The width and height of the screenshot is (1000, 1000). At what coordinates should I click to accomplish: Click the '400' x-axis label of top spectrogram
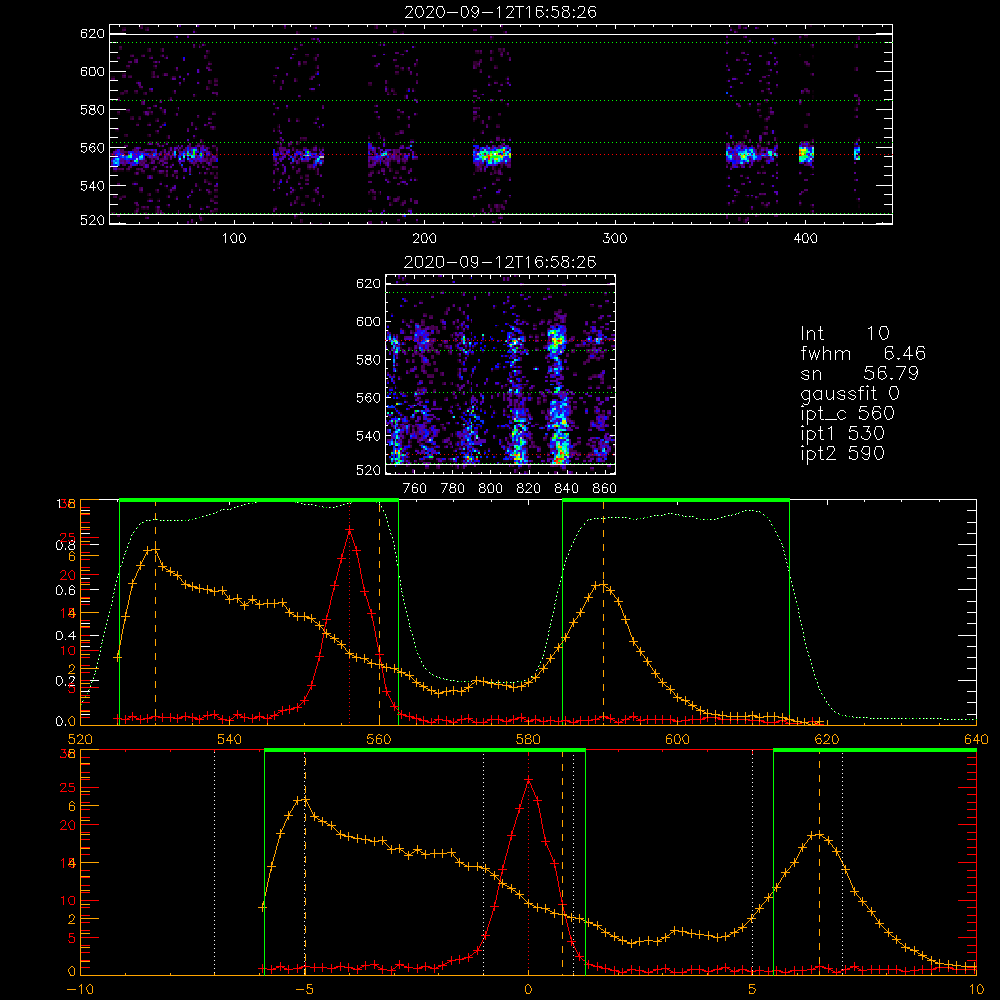[805, 239]
